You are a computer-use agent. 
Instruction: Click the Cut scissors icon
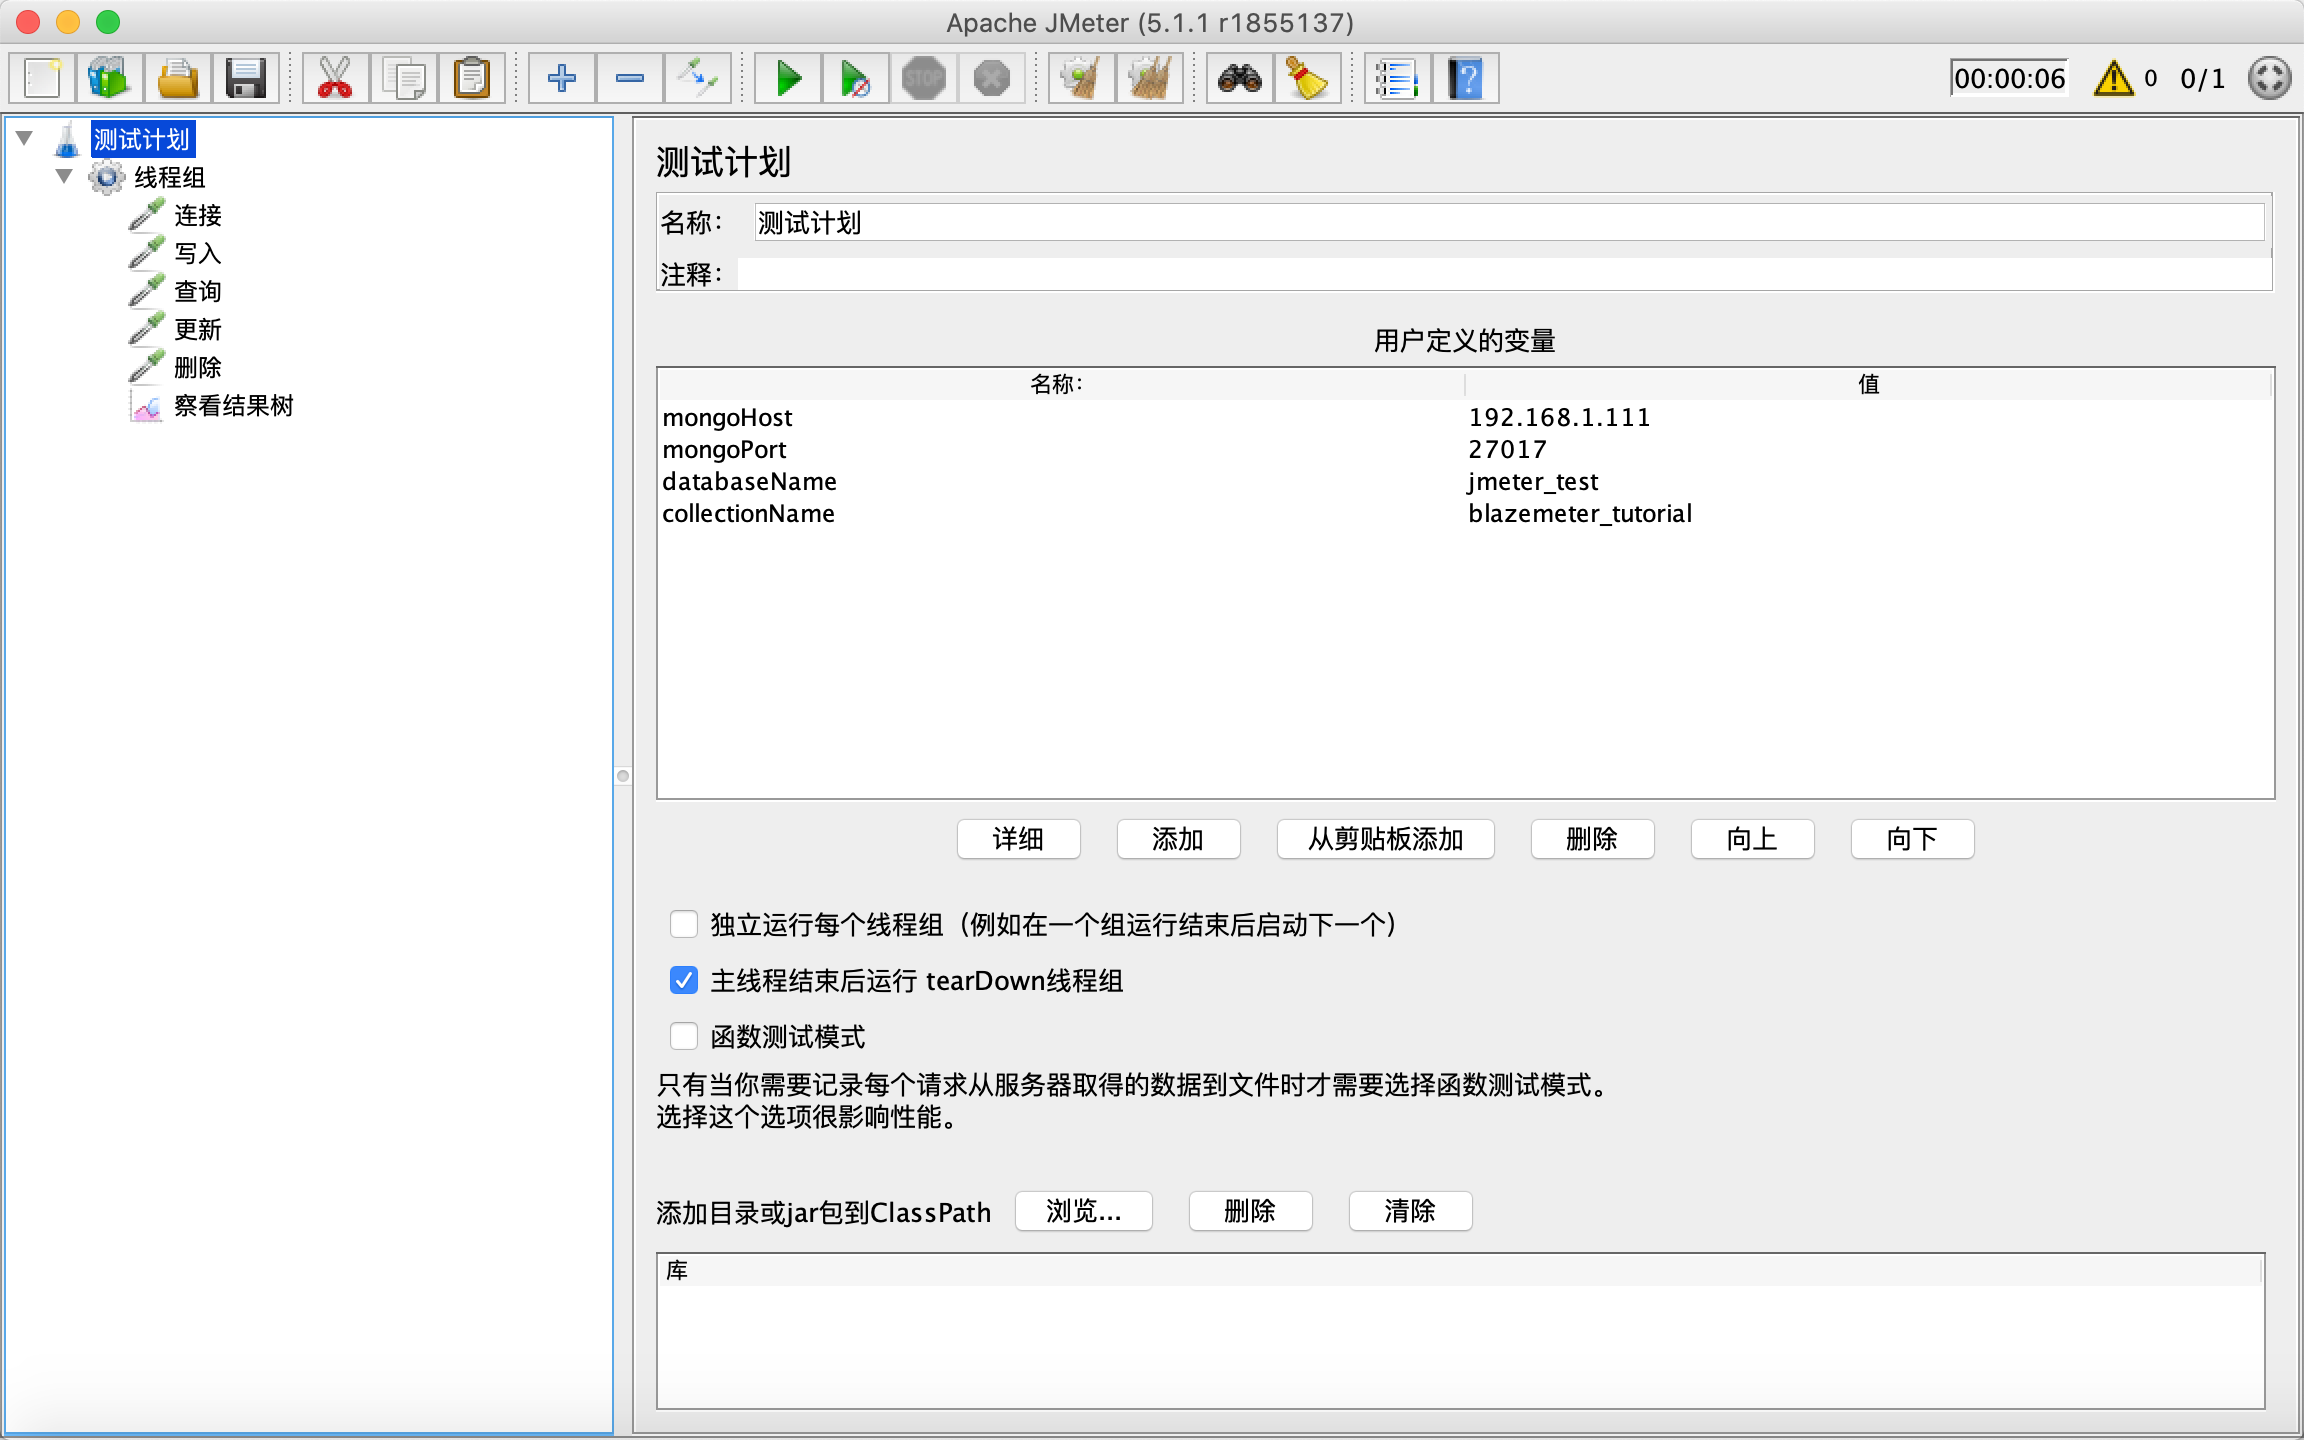[x=335, y=78]
